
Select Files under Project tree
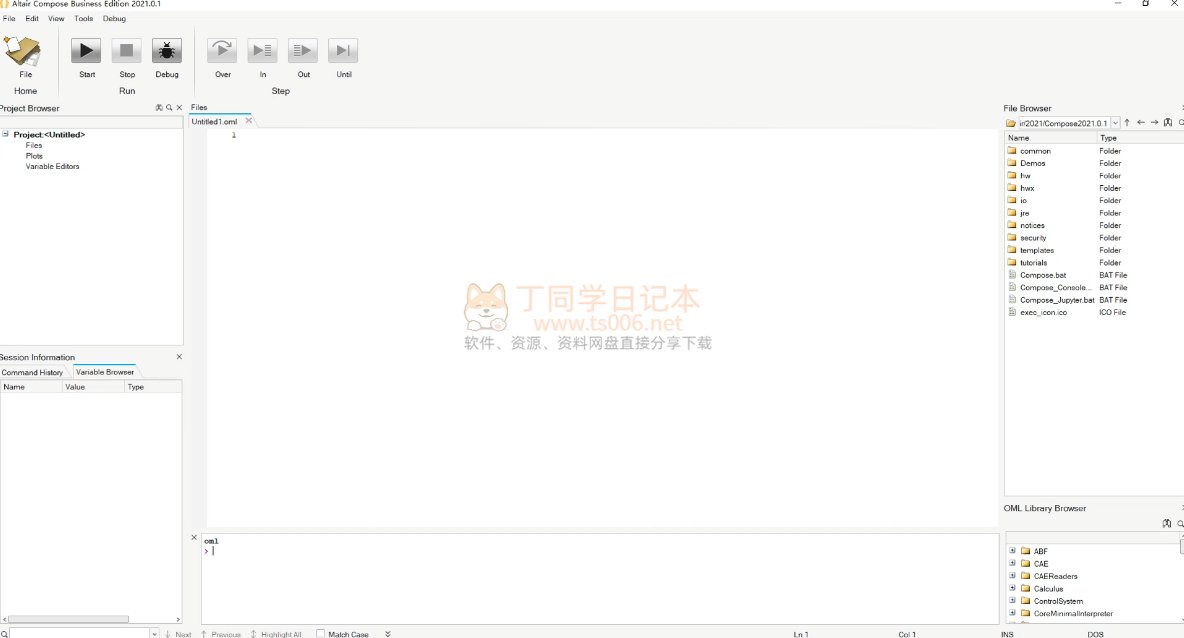[x=34, y=145]
